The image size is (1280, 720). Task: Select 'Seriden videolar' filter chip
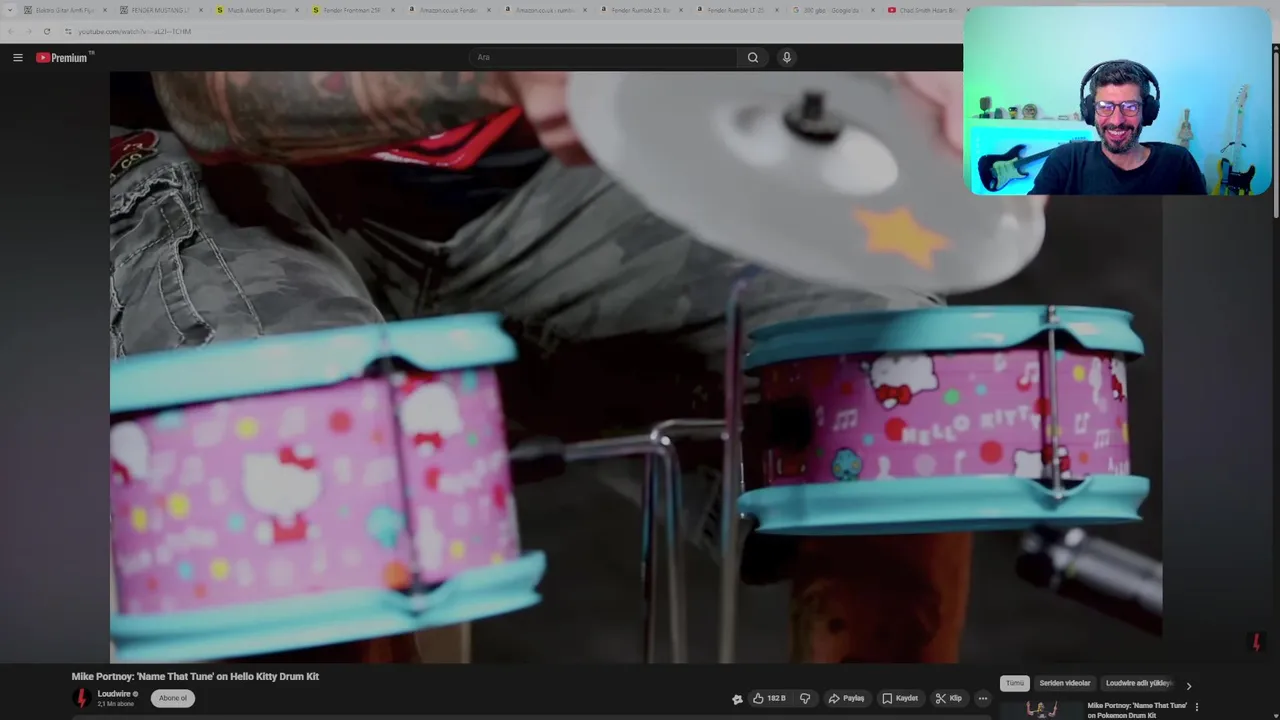[1065, 683]
